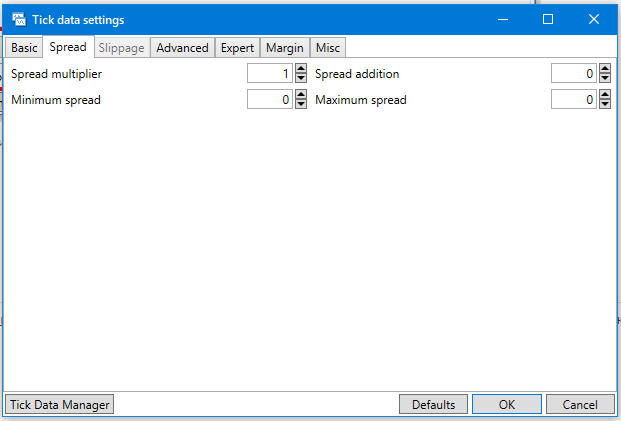Decrease Spread addition with down arrow
The image size is (621, 421).
point(605,78)
